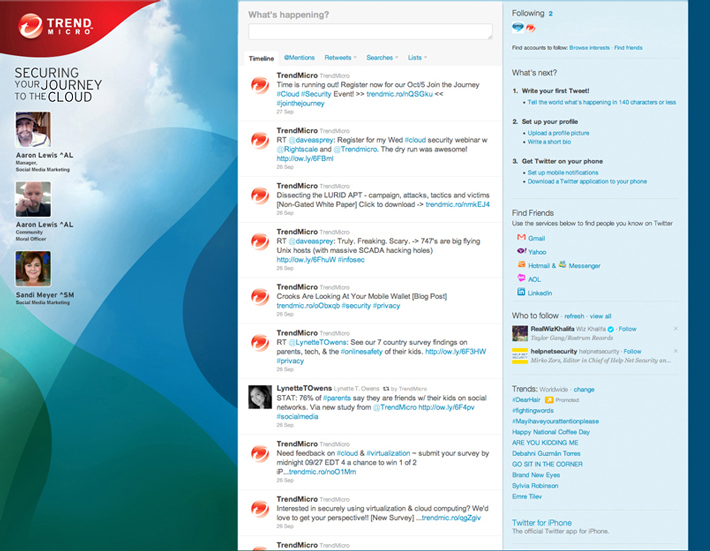Click Find friends link
The image size is (710, 551).
click(x=628, y=48)
